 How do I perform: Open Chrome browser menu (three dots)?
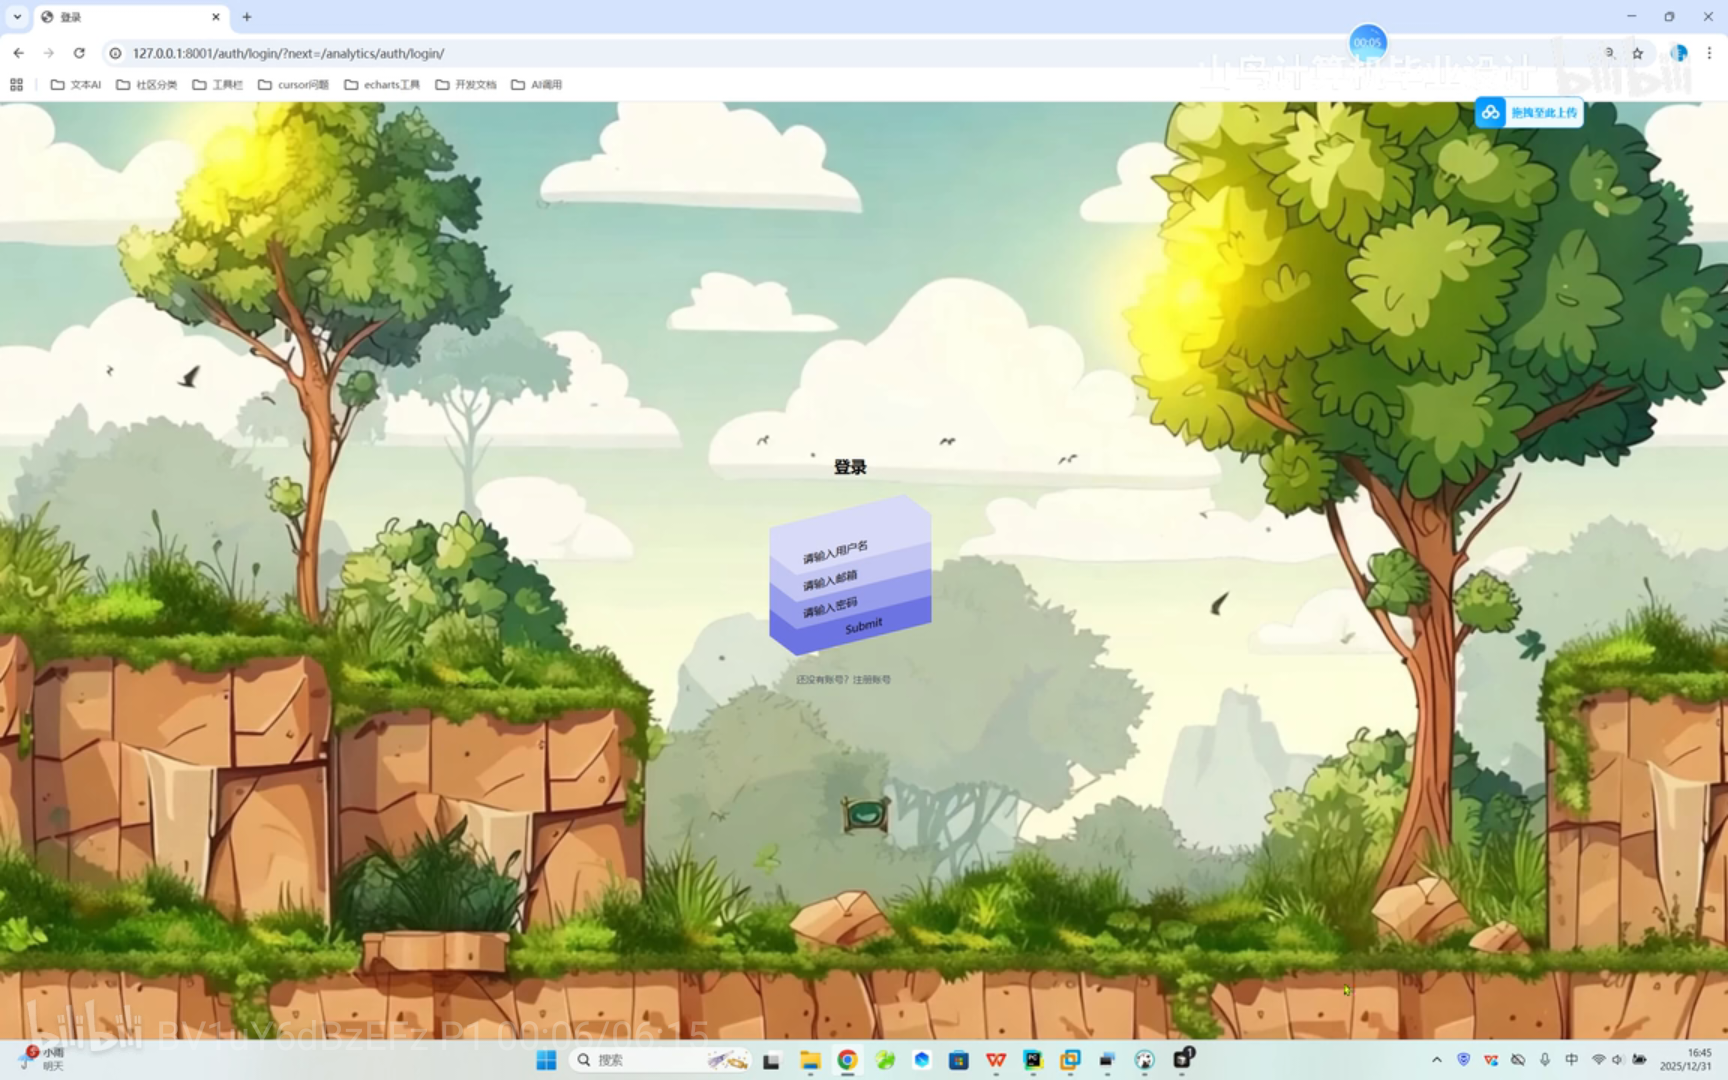pos(1709,53)
